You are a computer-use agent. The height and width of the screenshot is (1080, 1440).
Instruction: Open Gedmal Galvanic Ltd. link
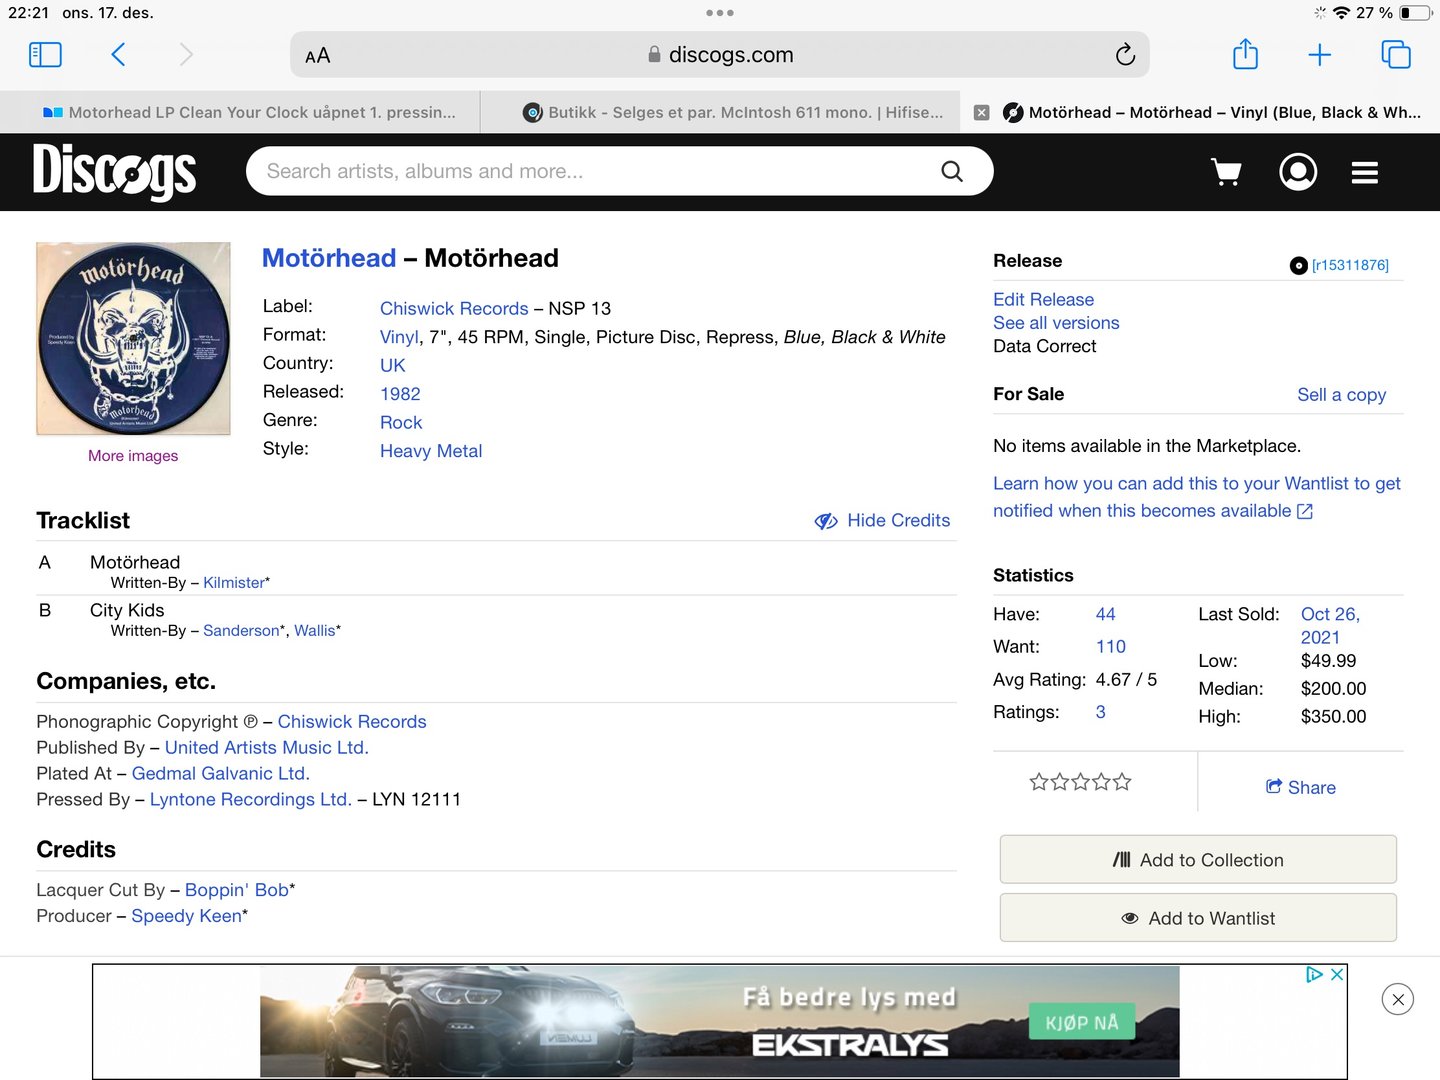(221, 774)
